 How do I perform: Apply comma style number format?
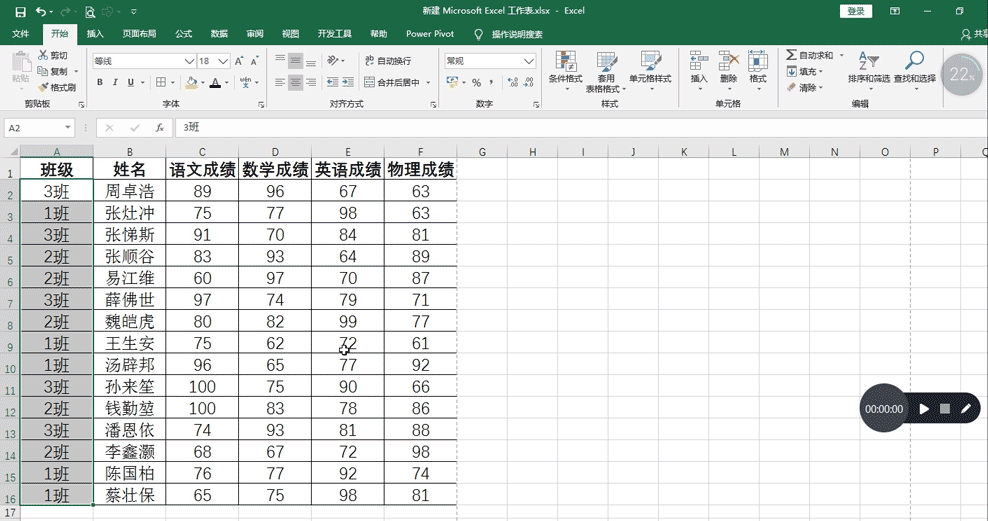491,82
